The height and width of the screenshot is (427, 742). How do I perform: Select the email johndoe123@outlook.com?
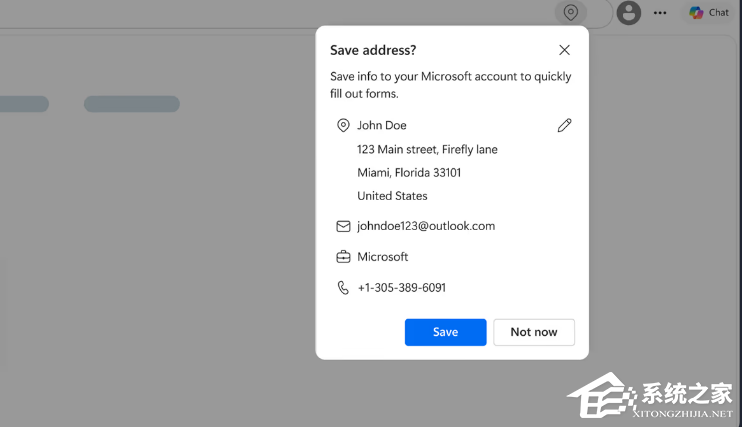coord(425,226)
